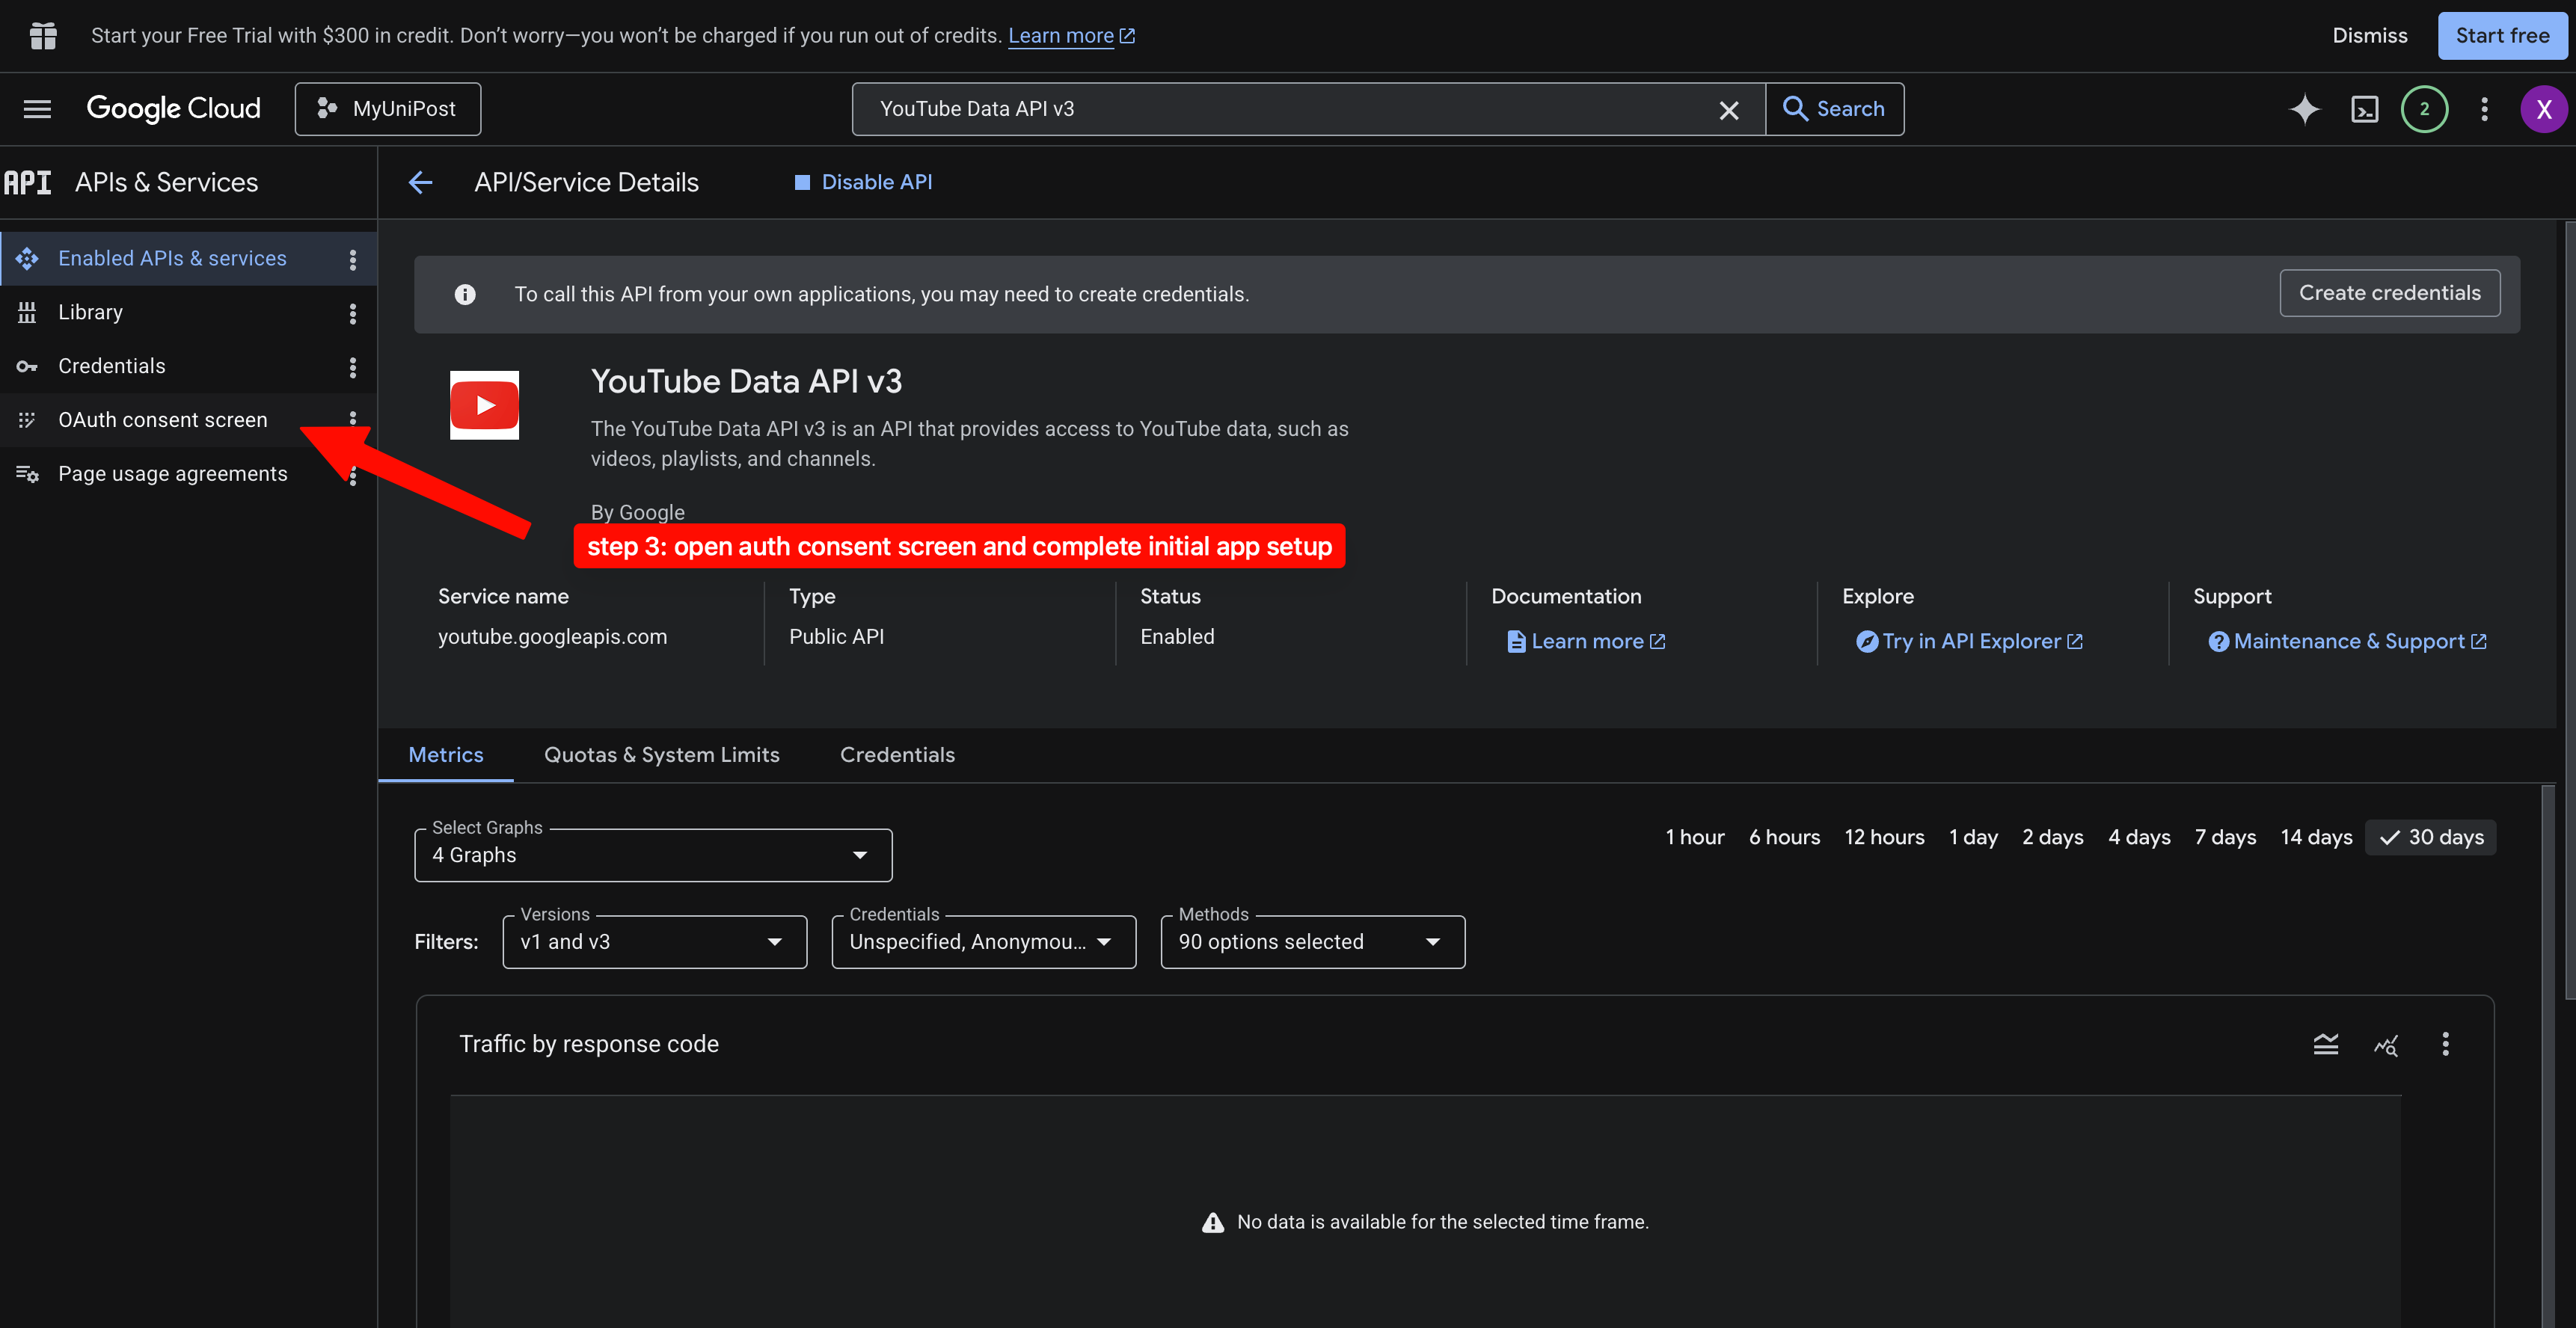Select the 30 days time range
Image resolution: width=2576 pixels, height=1328 pixels.
[x=2431, y=837]
